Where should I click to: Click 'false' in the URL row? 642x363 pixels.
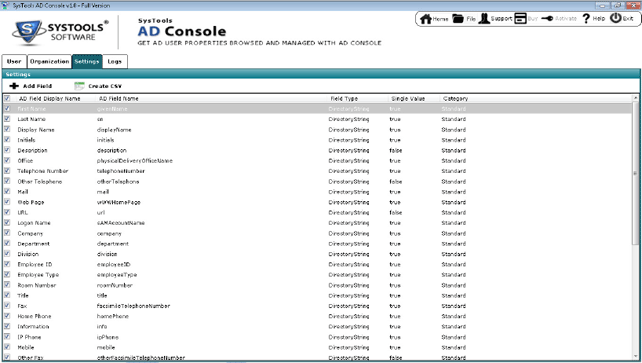396,213
